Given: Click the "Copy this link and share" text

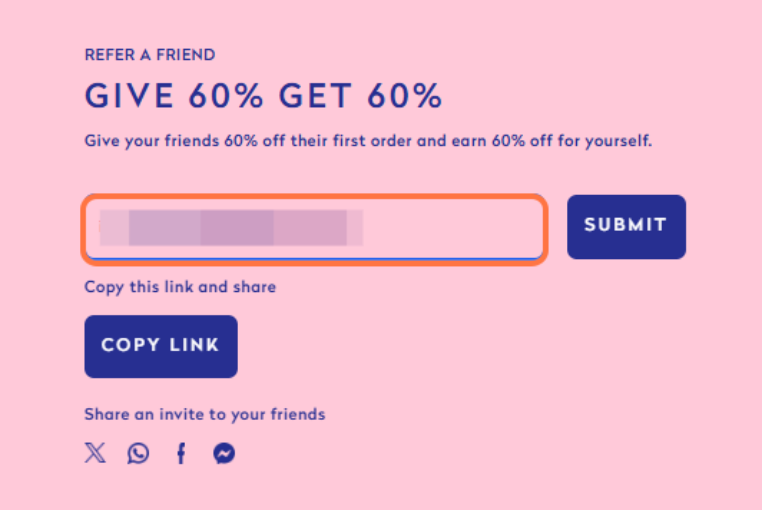Looking at the screenshot, I should point(180,287).
